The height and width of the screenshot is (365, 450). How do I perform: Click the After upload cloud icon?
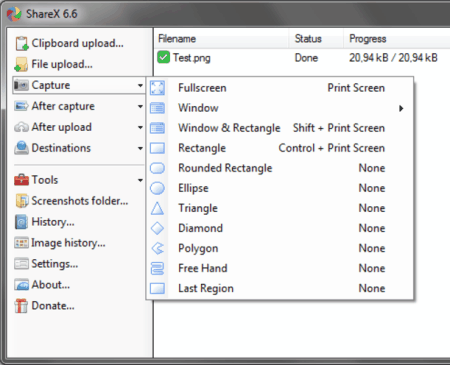click(21, 127)
